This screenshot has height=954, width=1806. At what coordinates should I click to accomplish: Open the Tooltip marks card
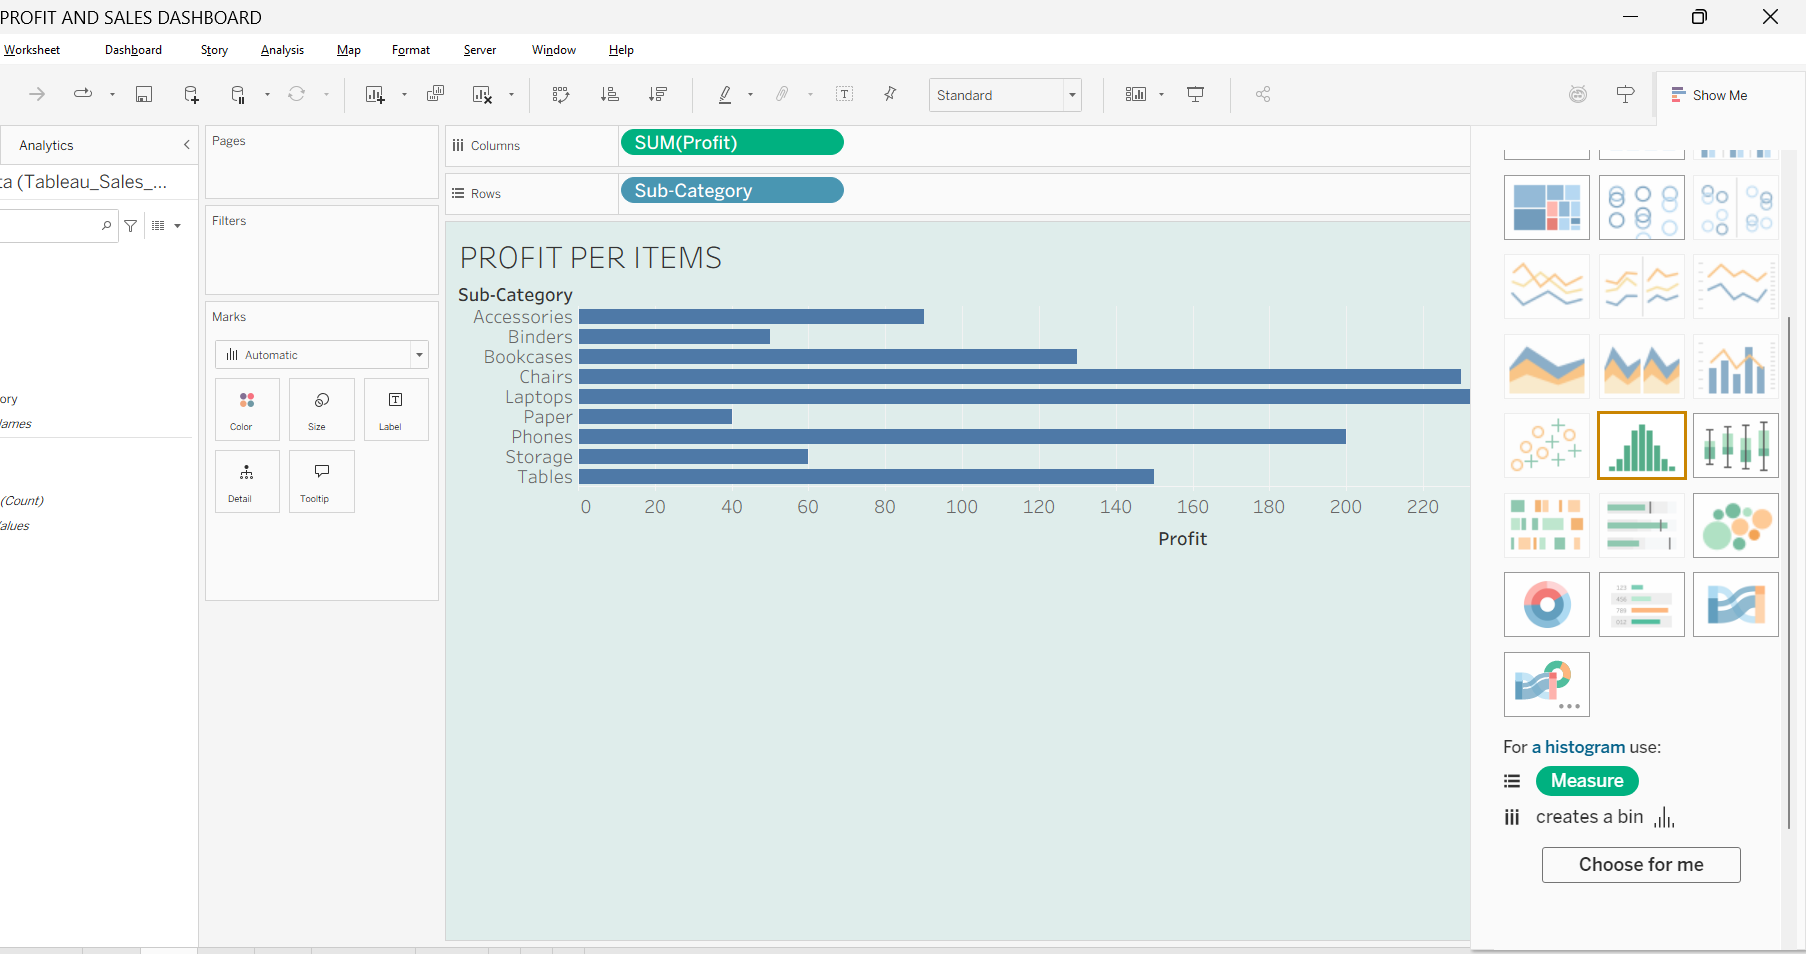(x=321, y=481)
